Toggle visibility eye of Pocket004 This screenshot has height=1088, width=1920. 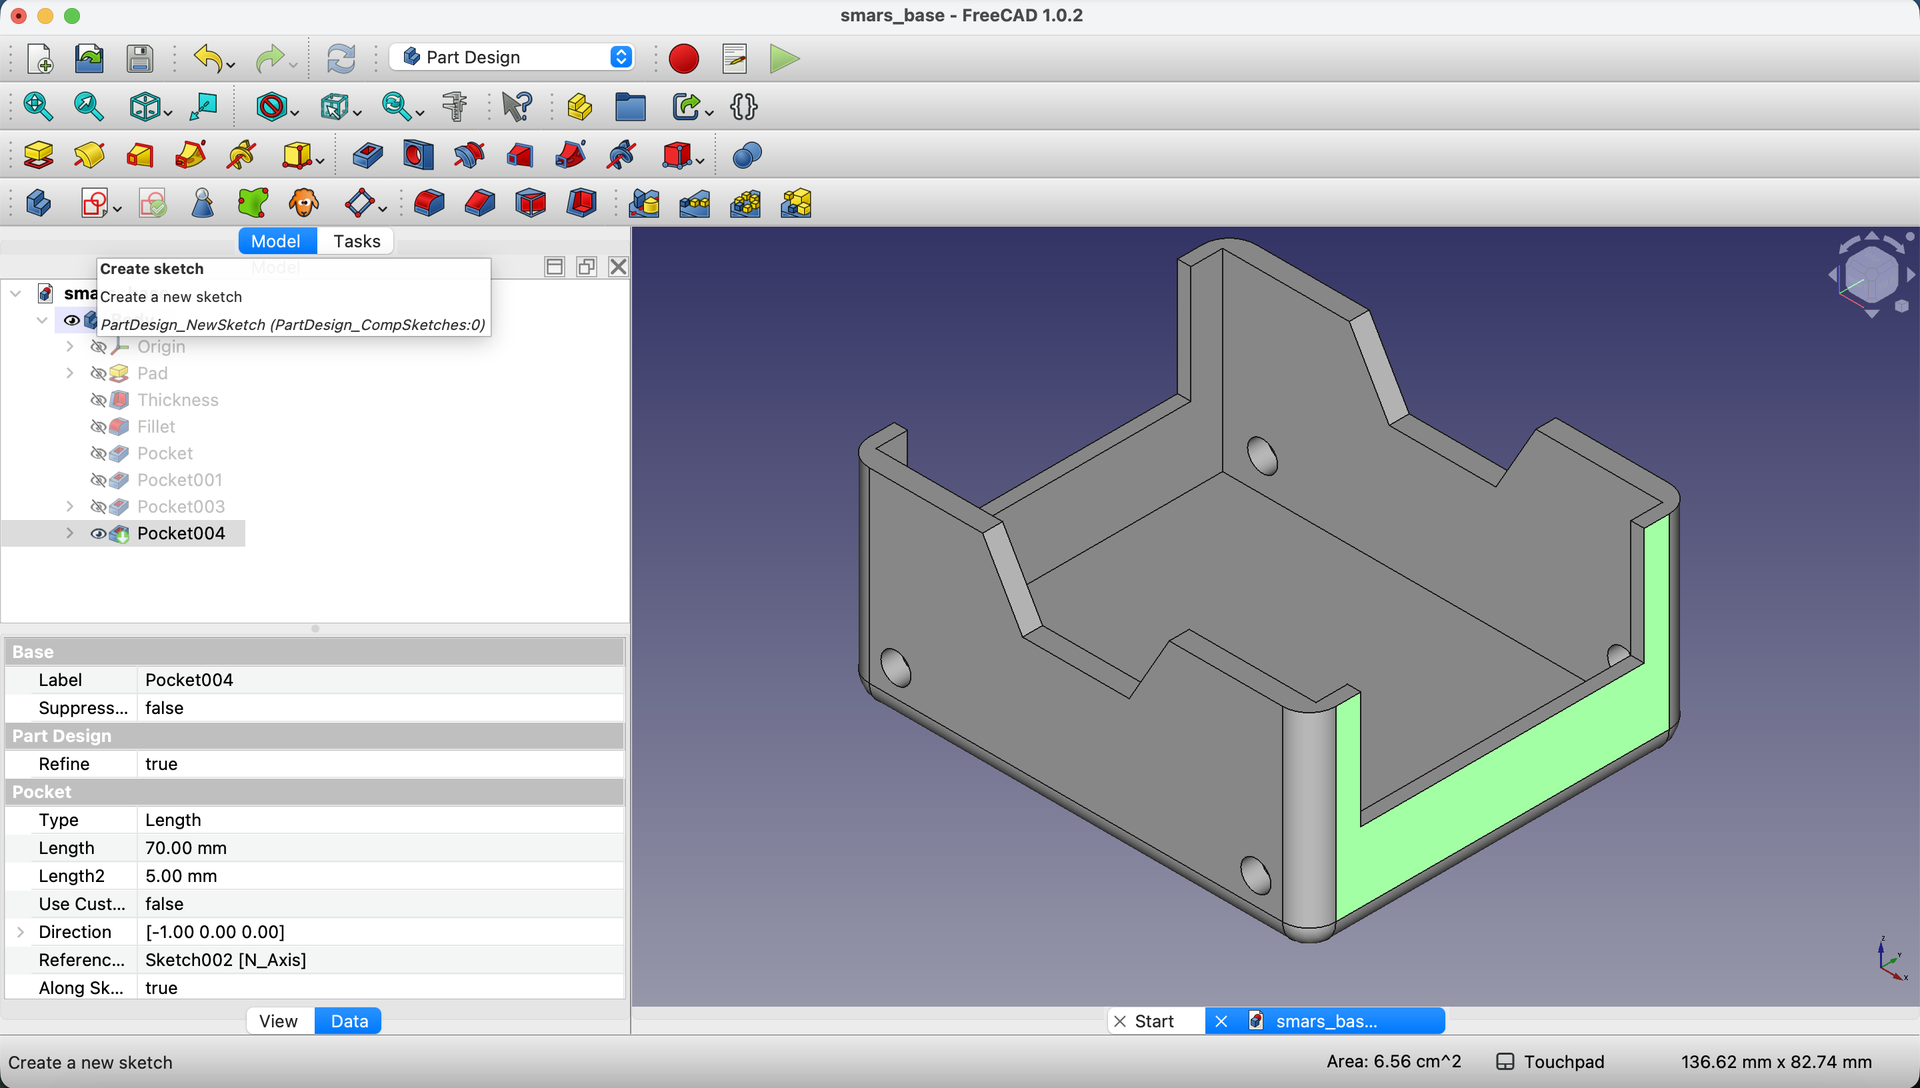pos(98,534)
